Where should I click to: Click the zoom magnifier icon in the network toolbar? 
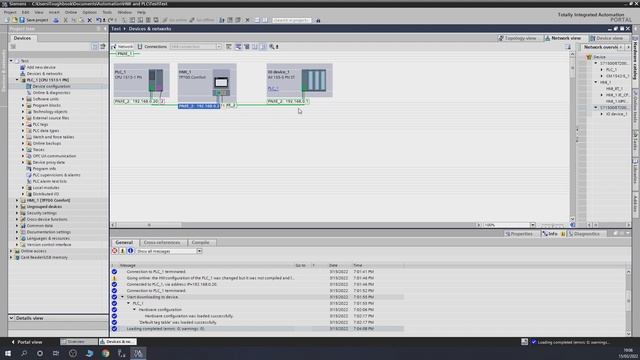(x=272, y=47)
